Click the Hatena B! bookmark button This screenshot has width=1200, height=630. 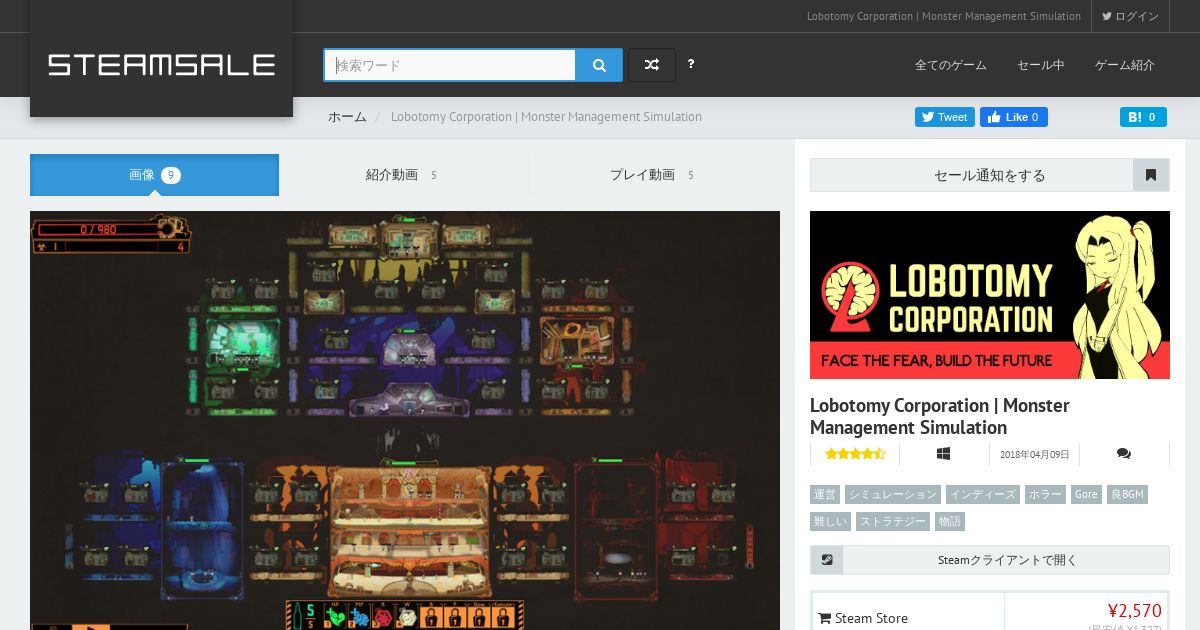(1143, 117)
